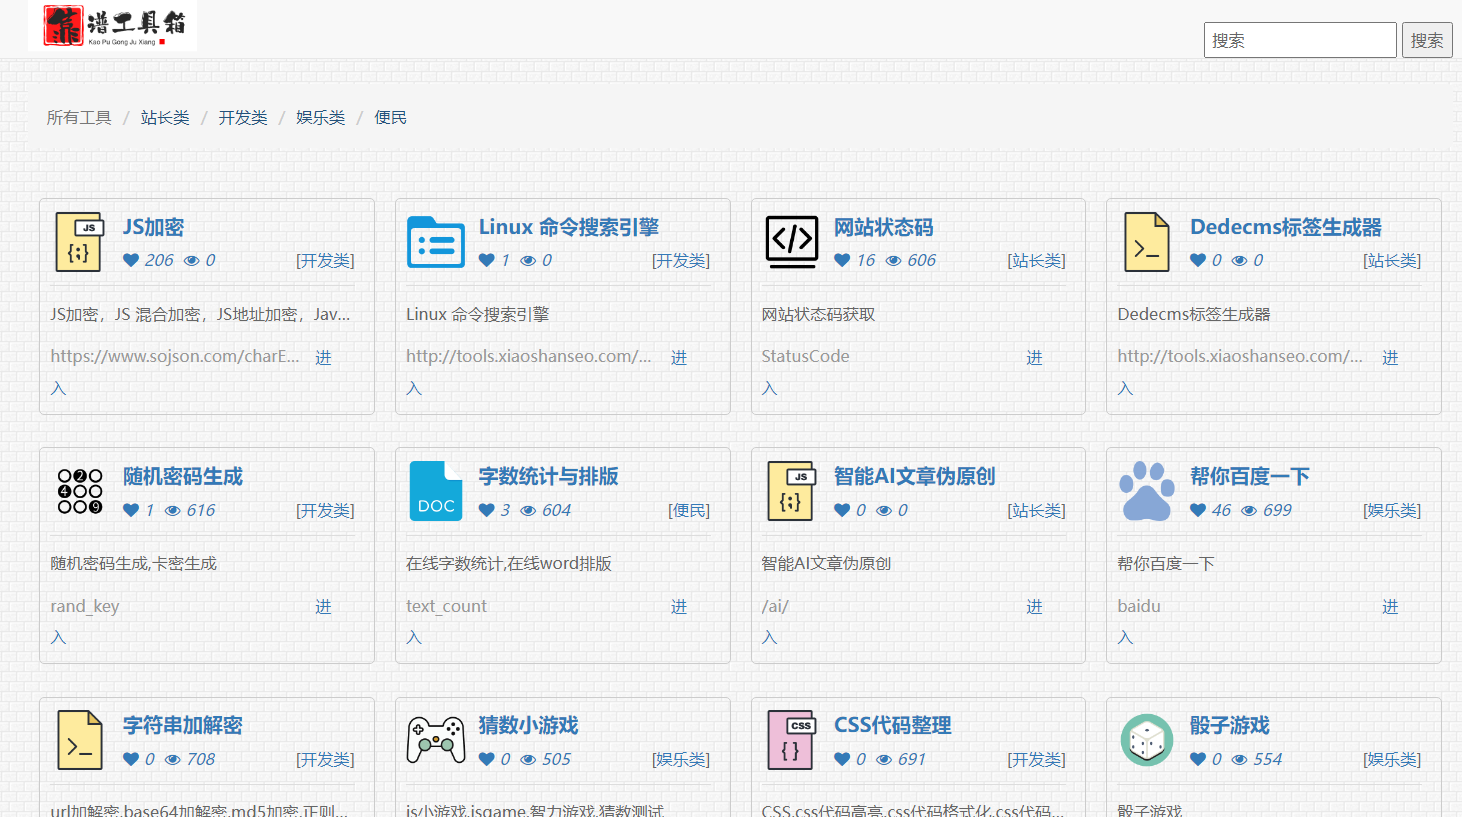Like the JS加密 tool via heart icon

click(x=131, y=260)
